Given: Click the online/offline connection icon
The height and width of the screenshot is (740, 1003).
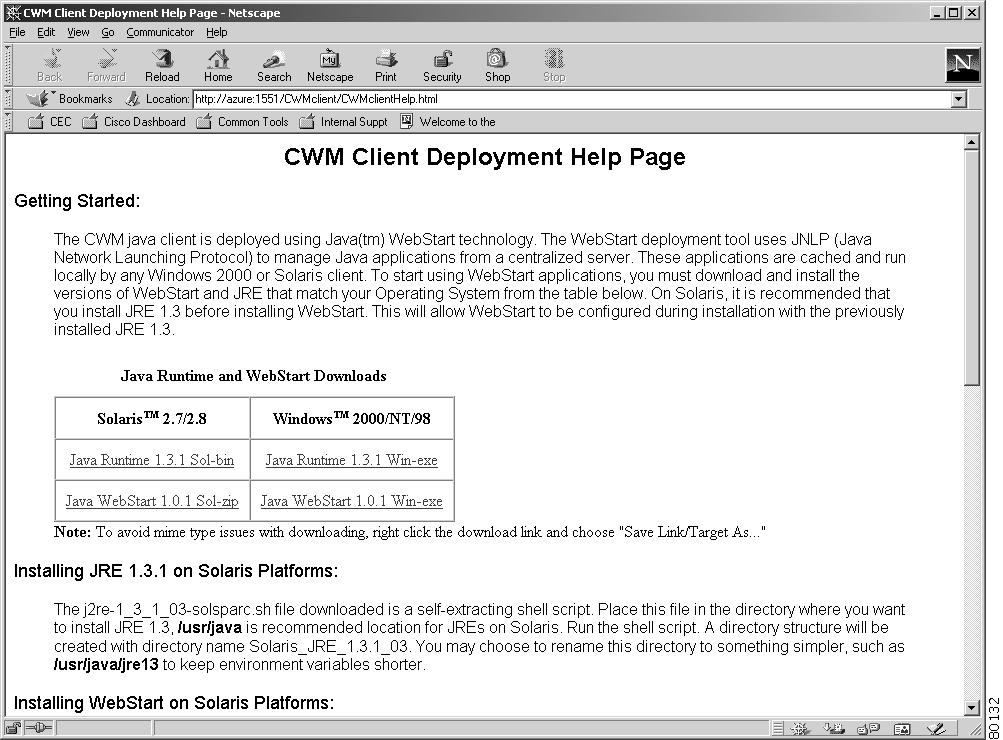Looking at the screenshot, I should [x=38, y=728].
